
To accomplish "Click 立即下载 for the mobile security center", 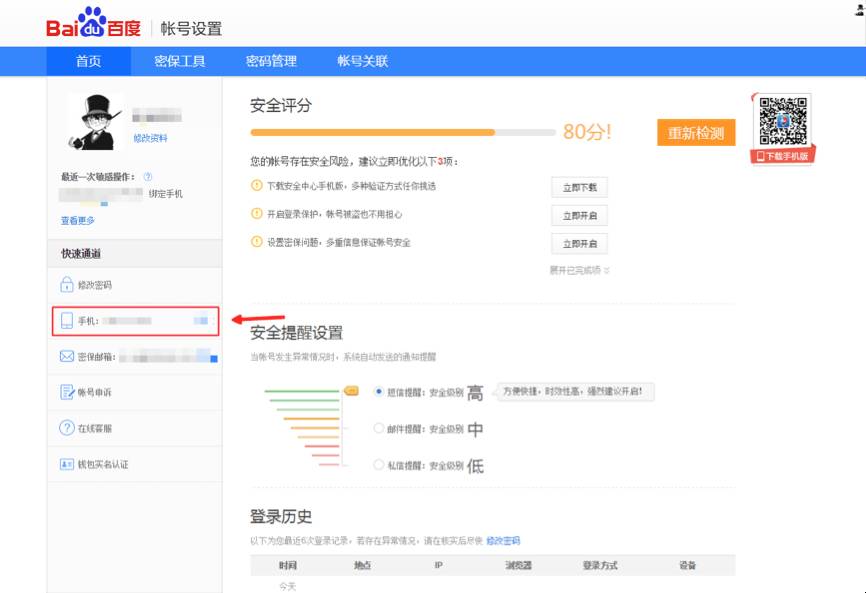I will pos(579,187).
